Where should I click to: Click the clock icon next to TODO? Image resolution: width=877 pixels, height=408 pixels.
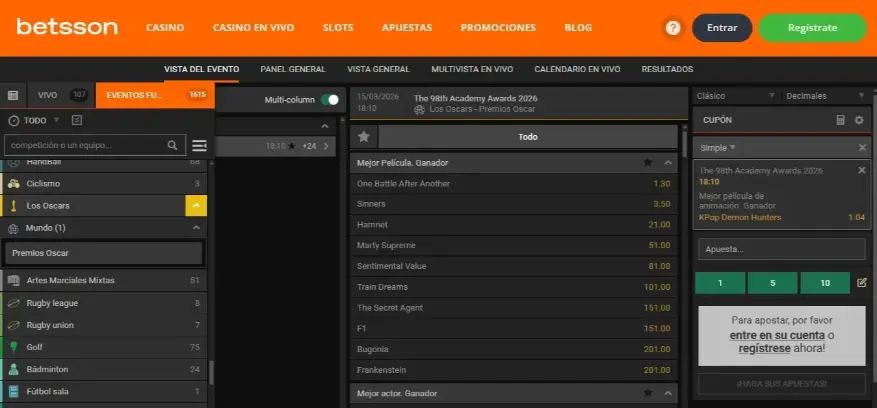13,120
